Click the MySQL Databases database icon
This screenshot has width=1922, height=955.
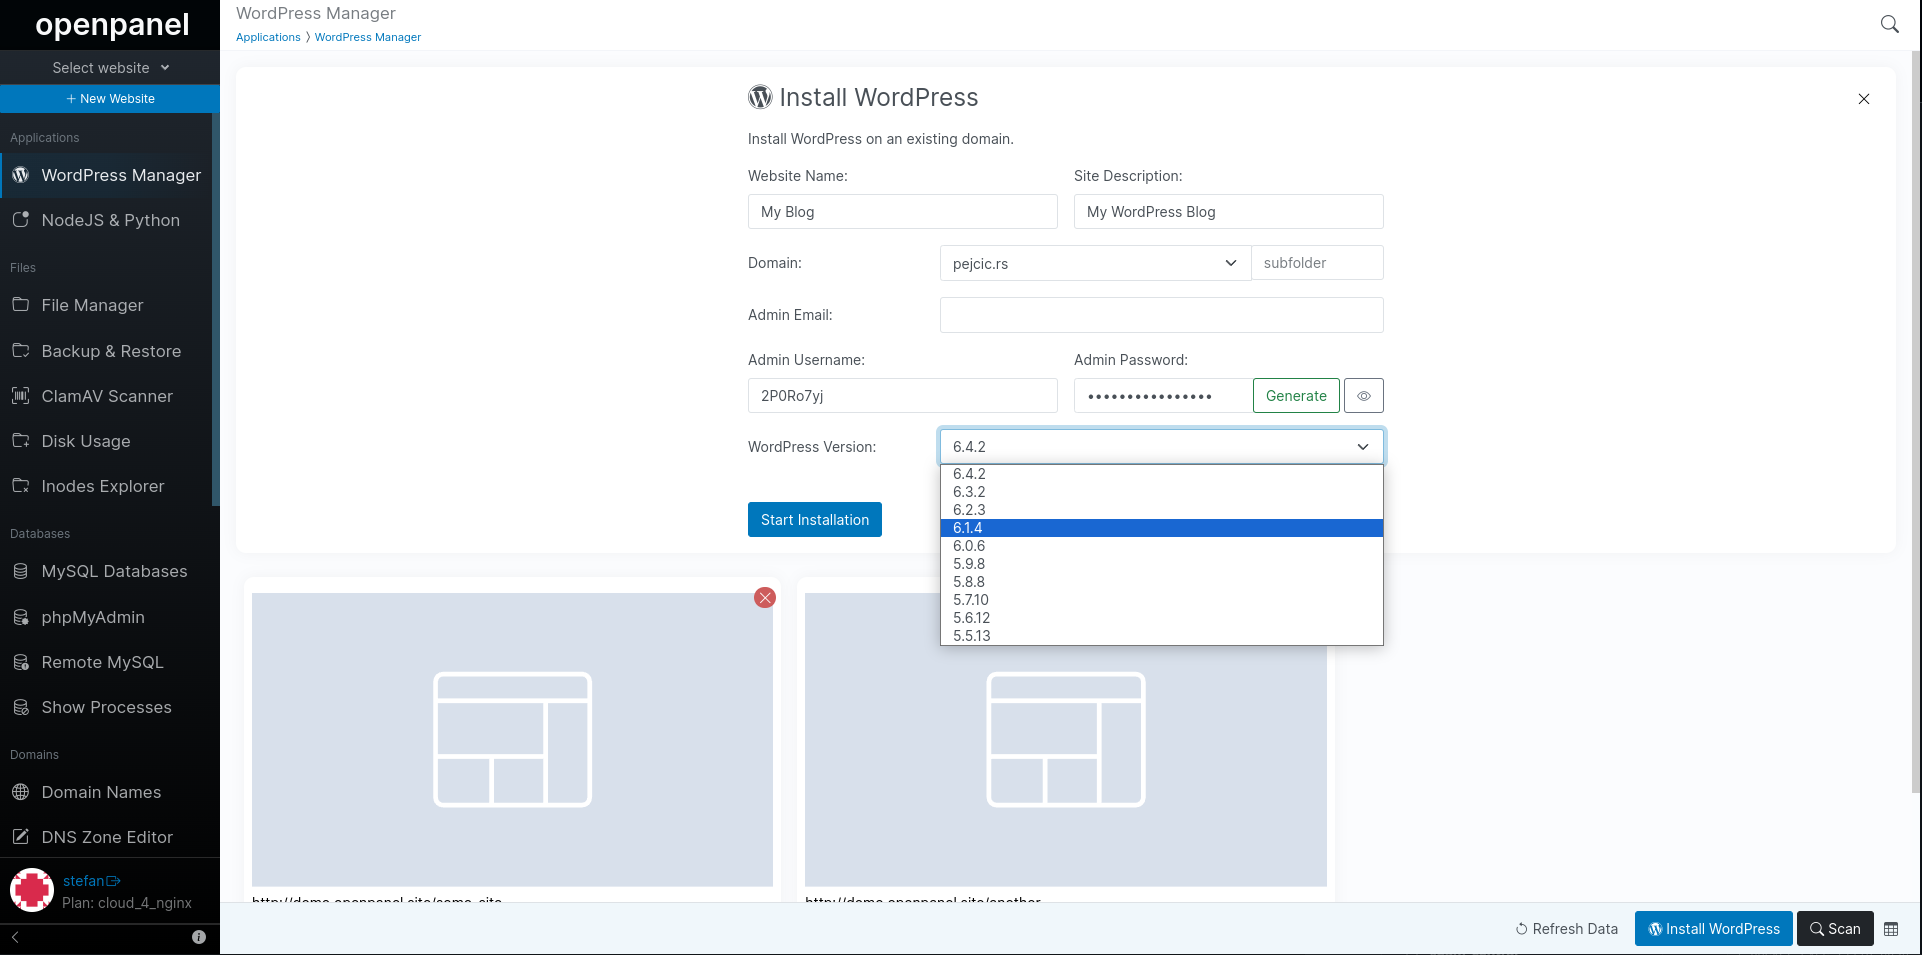pyautogui.click(x=20, y=571)
